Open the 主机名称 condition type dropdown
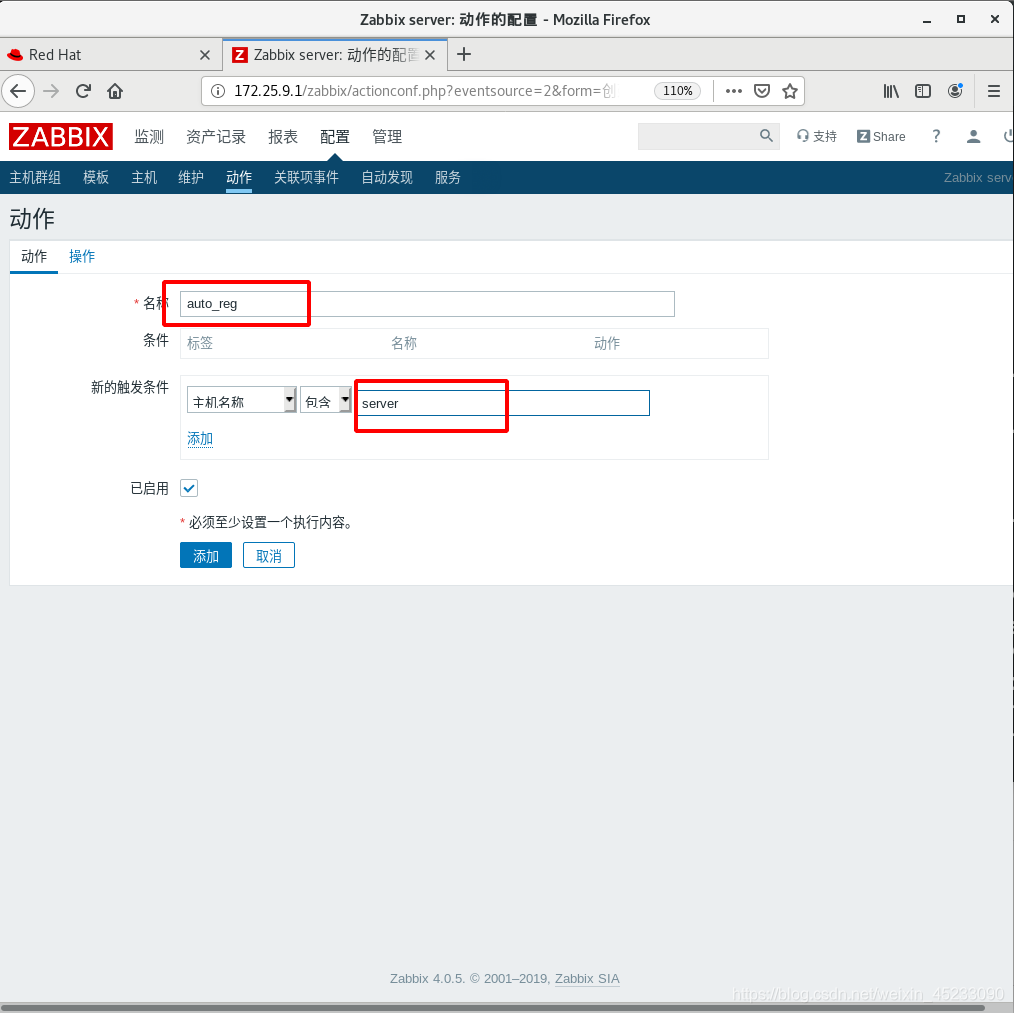The height and width of the screenshot is (1013, 1014). coord(242,400)
